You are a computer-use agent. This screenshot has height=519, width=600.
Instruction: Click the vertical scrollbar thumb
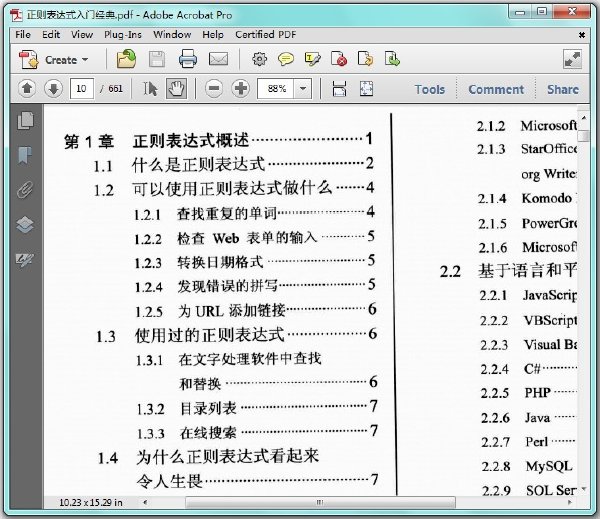pyautogui.click(x=584, y=136)
